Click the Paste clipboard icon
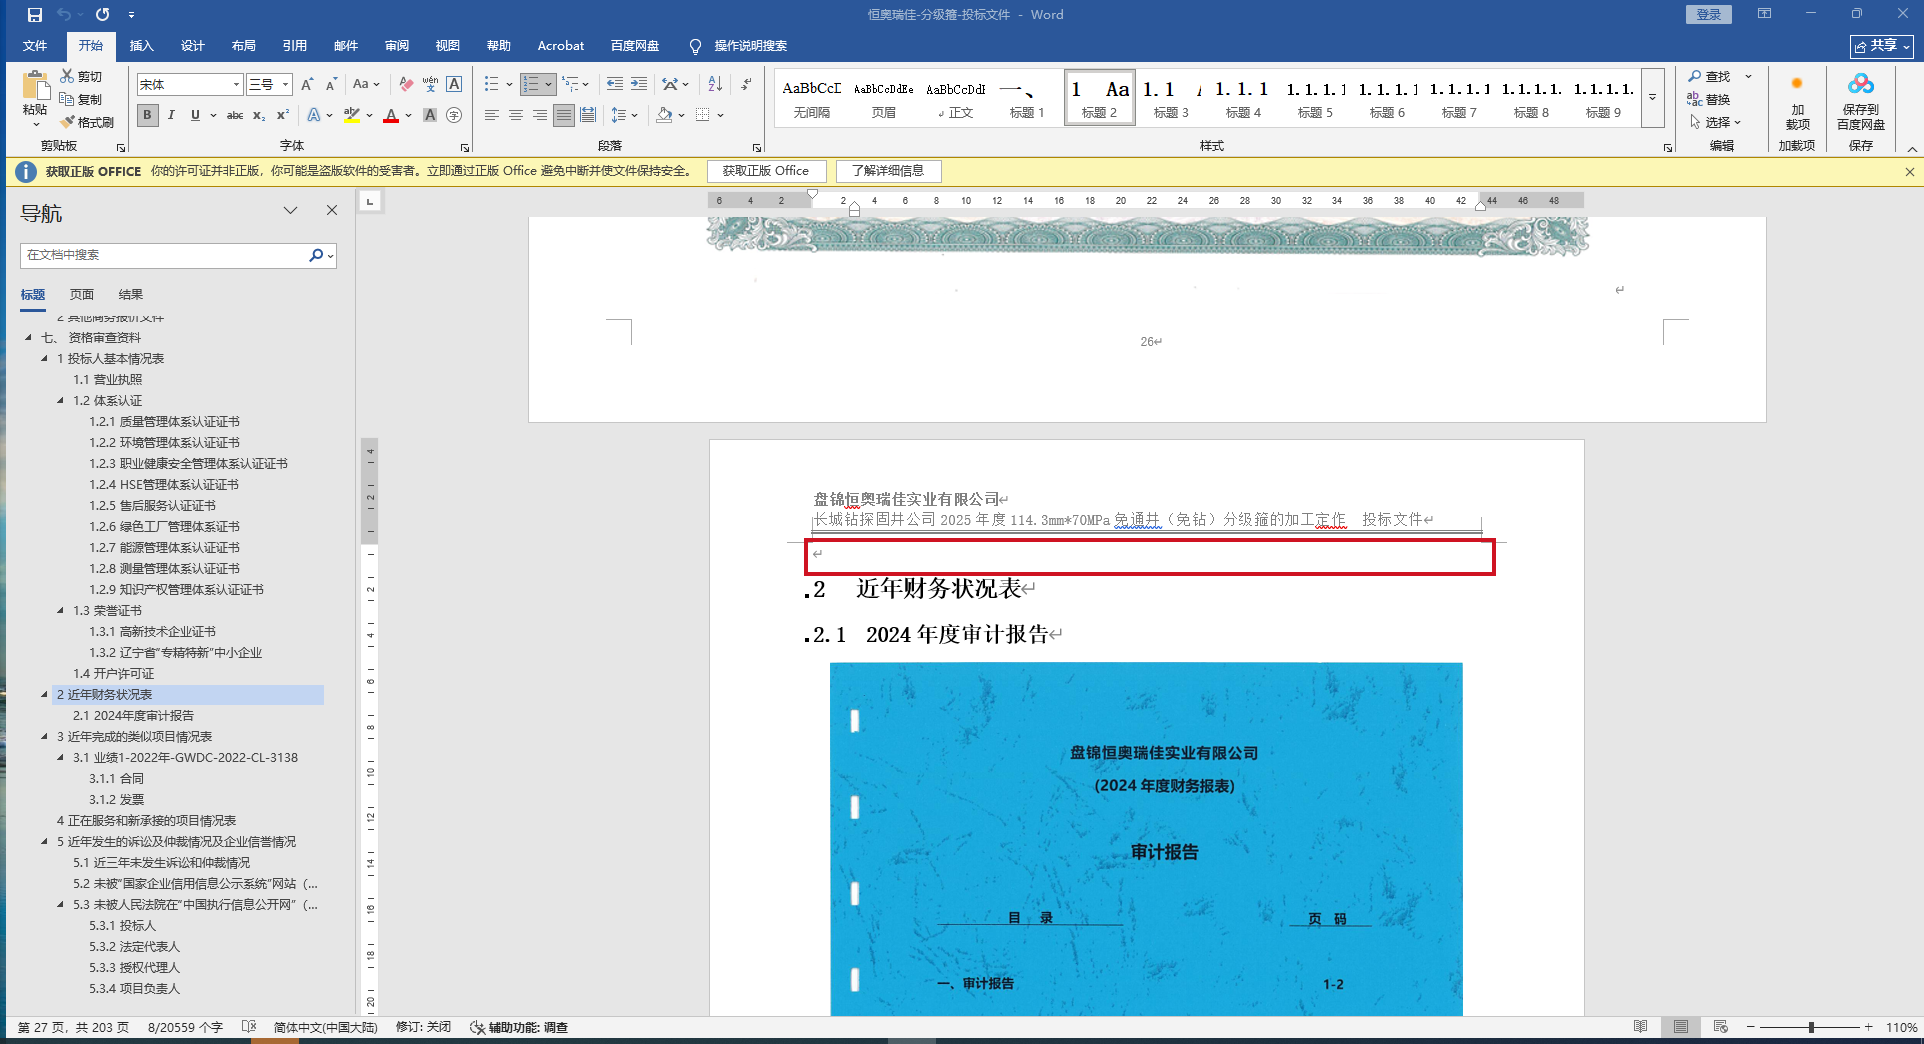Image resolution: width=1924 pixels, height=1044 pixels. 35,86
